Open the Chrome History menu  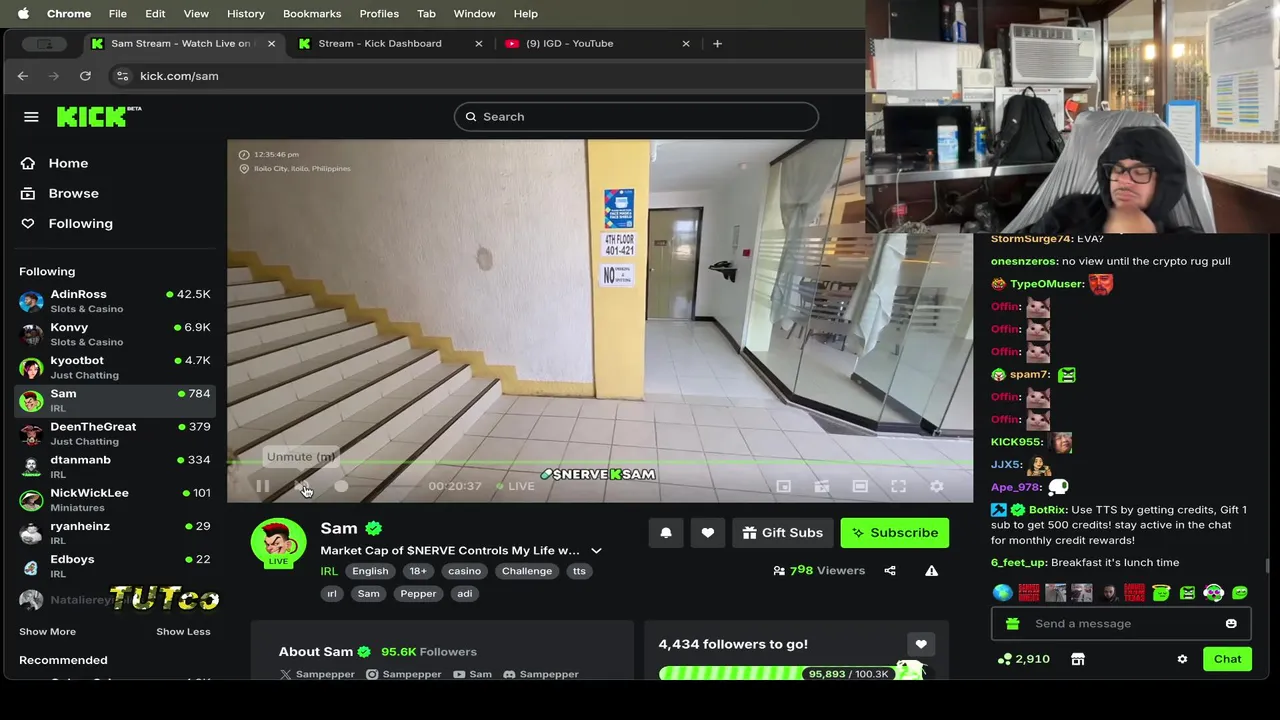[245, 13]
